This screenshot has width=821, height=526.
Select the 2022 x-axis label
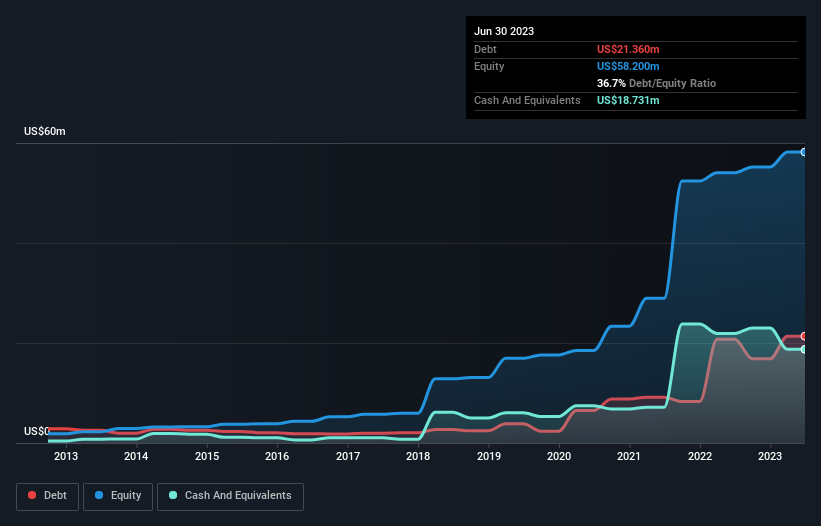click(700, 456)
